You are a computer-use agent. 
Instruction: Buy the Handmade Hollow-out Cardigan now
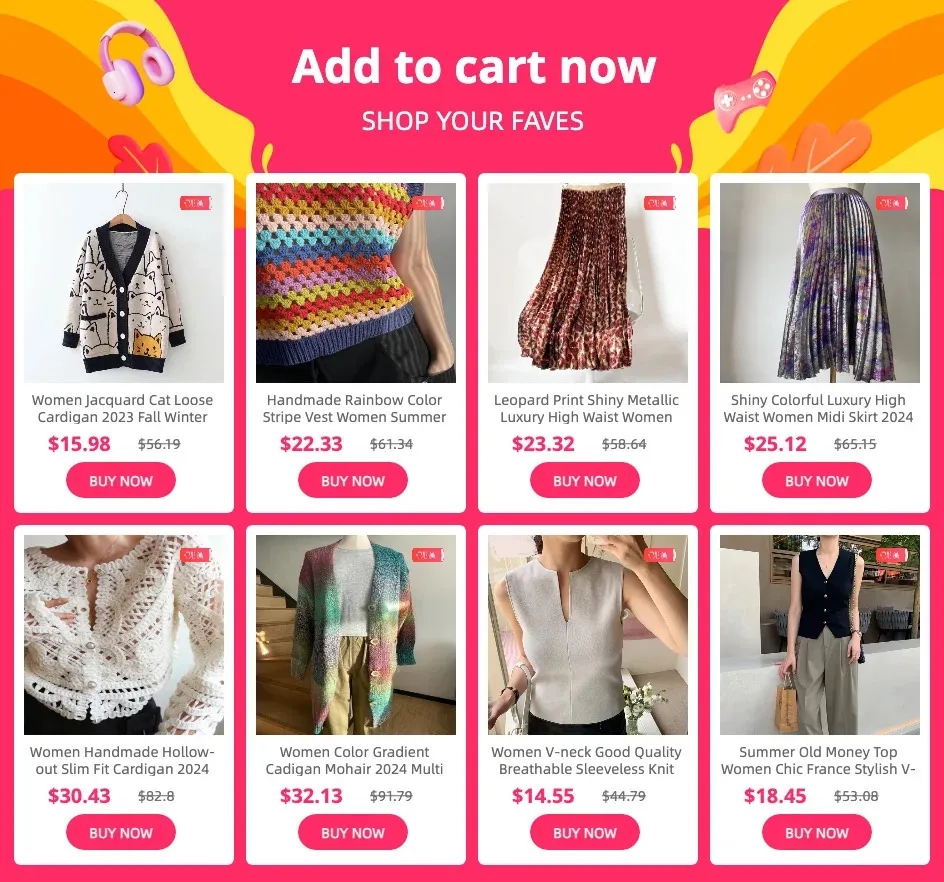click(121, 833)
